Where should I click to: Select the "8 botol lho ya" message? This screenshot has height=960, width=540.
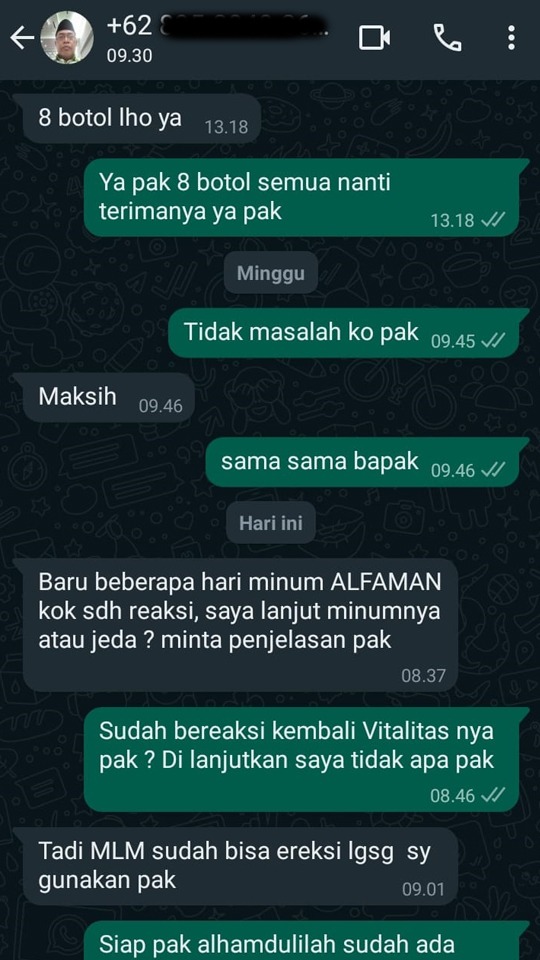click(x=141, y=118)
